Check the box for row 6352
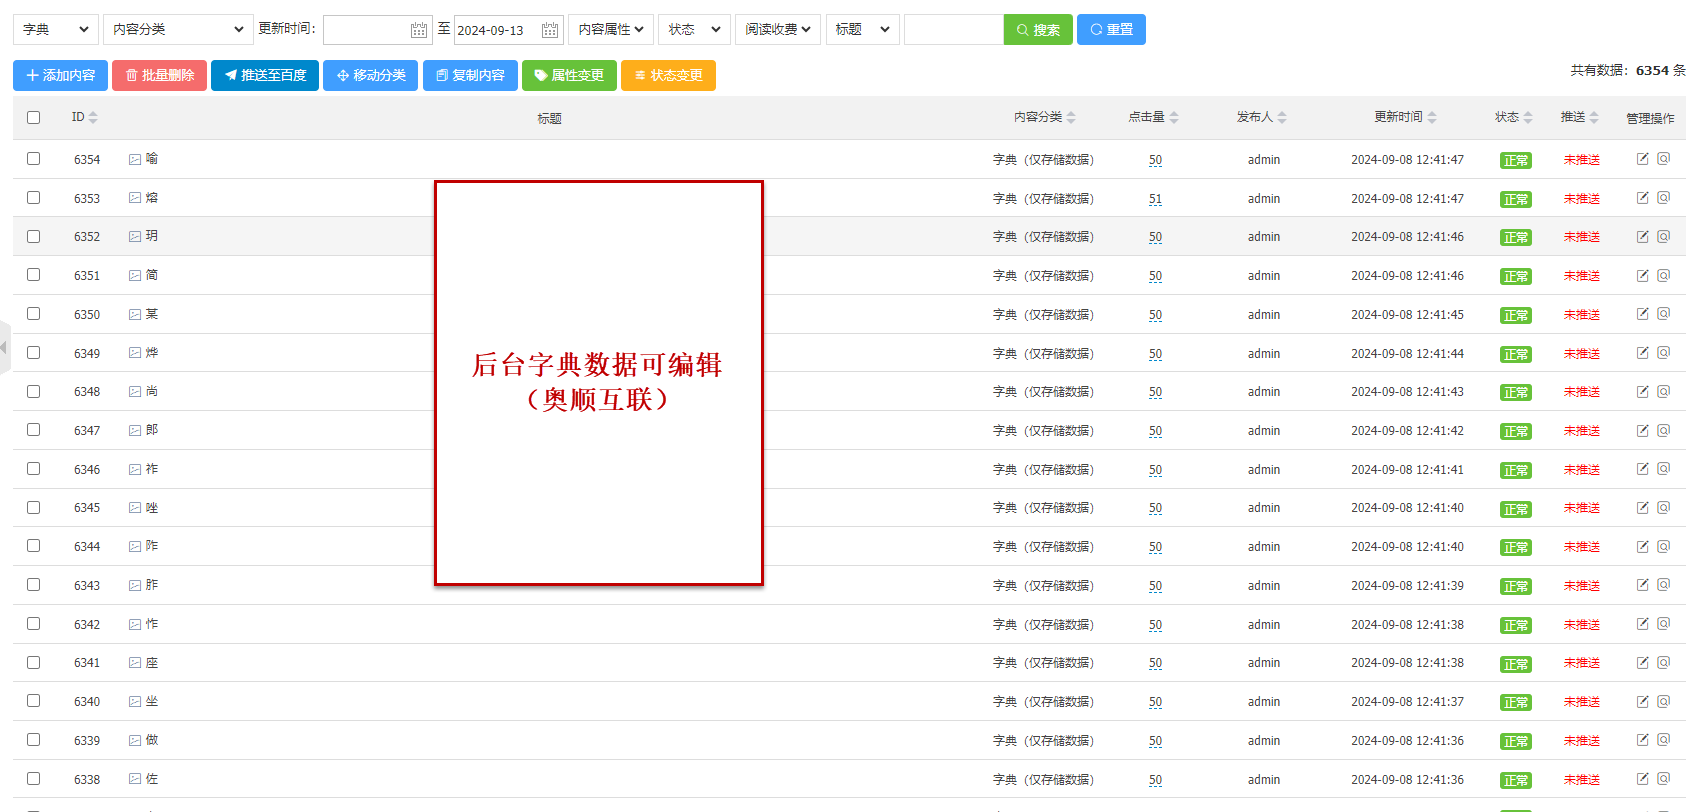 pos(34,237)
